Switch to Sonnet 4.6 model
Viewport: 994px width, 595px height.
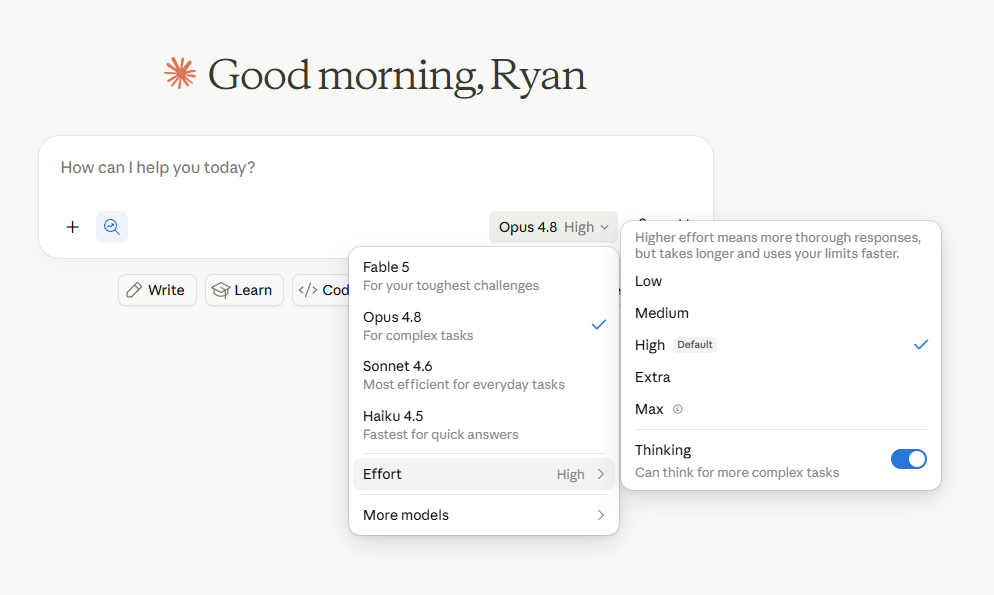tap(484, 375)
